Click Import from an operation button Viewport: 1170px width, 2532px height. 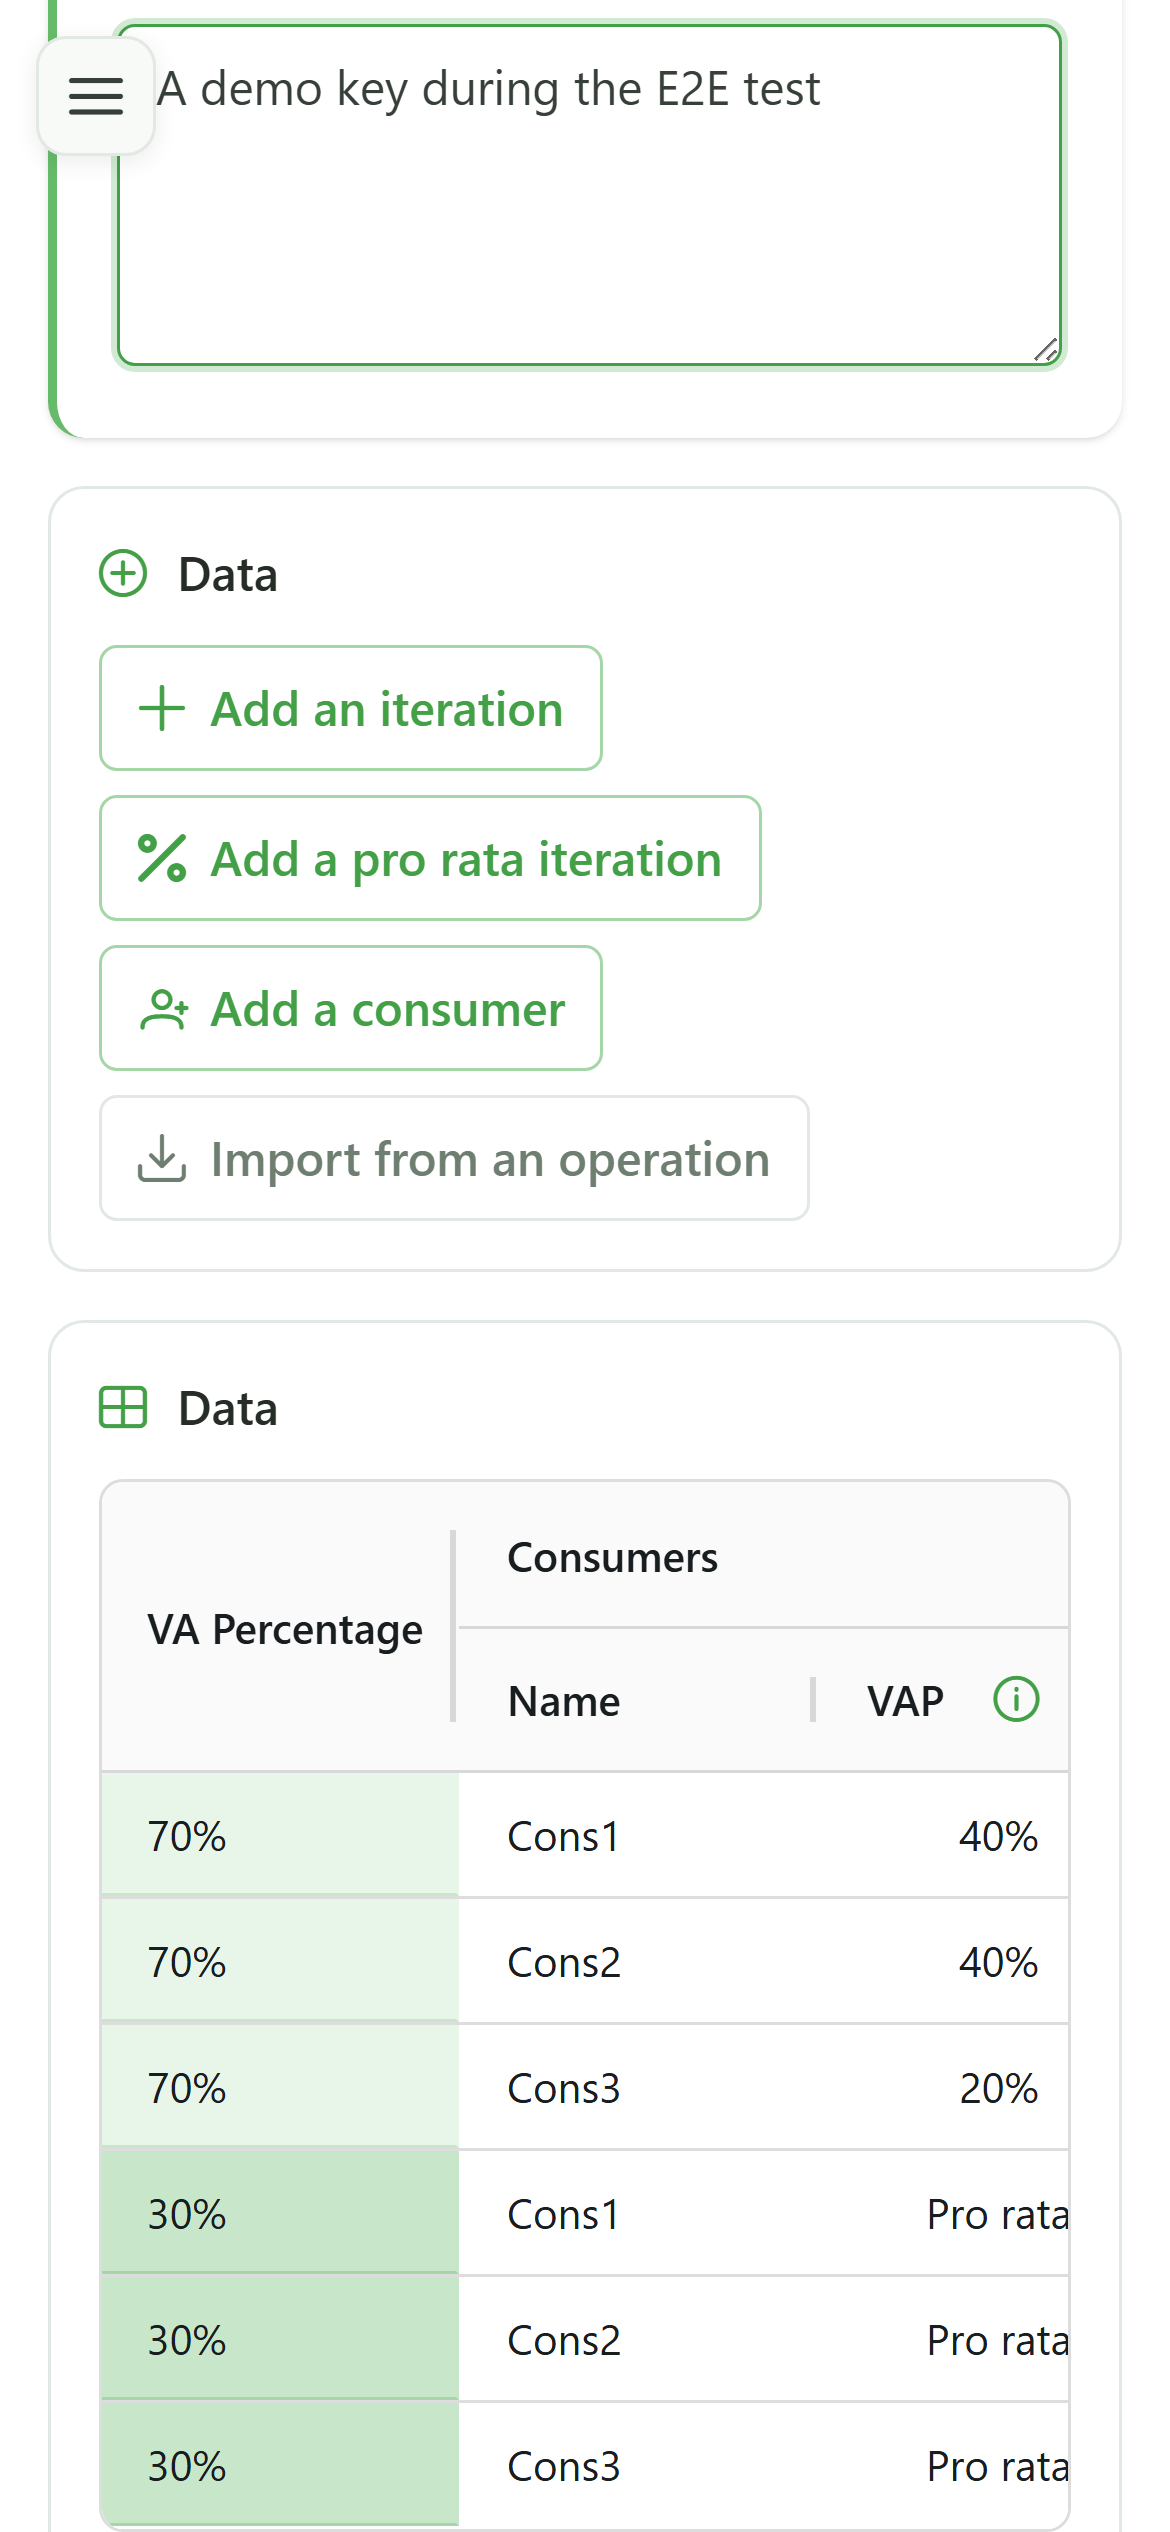pos(454,1158)
